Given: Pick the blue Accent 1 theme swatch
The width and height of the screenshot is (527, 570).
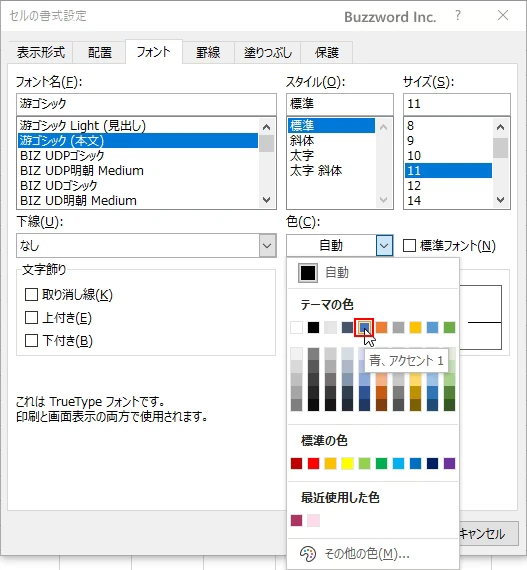Looking at the screenshot, I should coord(364,328).
